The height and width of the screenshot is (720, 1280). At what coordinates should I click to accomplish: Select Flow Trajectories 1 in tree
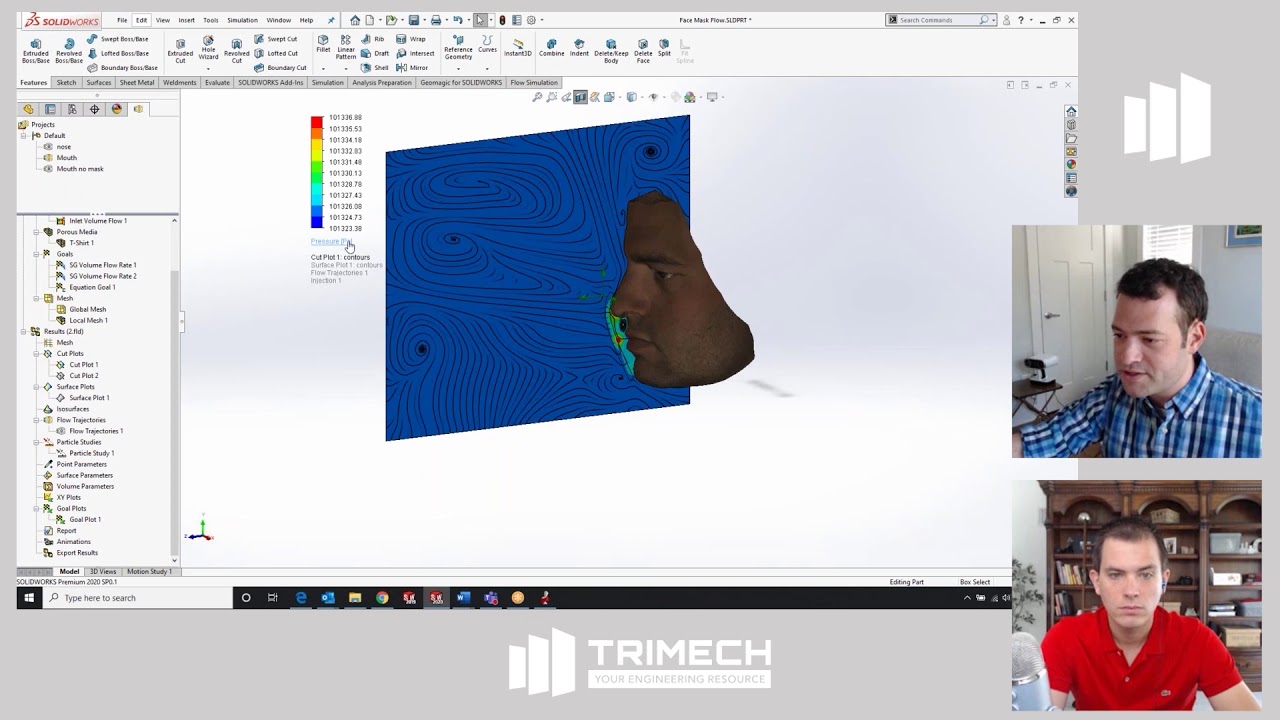click(96, 431)
